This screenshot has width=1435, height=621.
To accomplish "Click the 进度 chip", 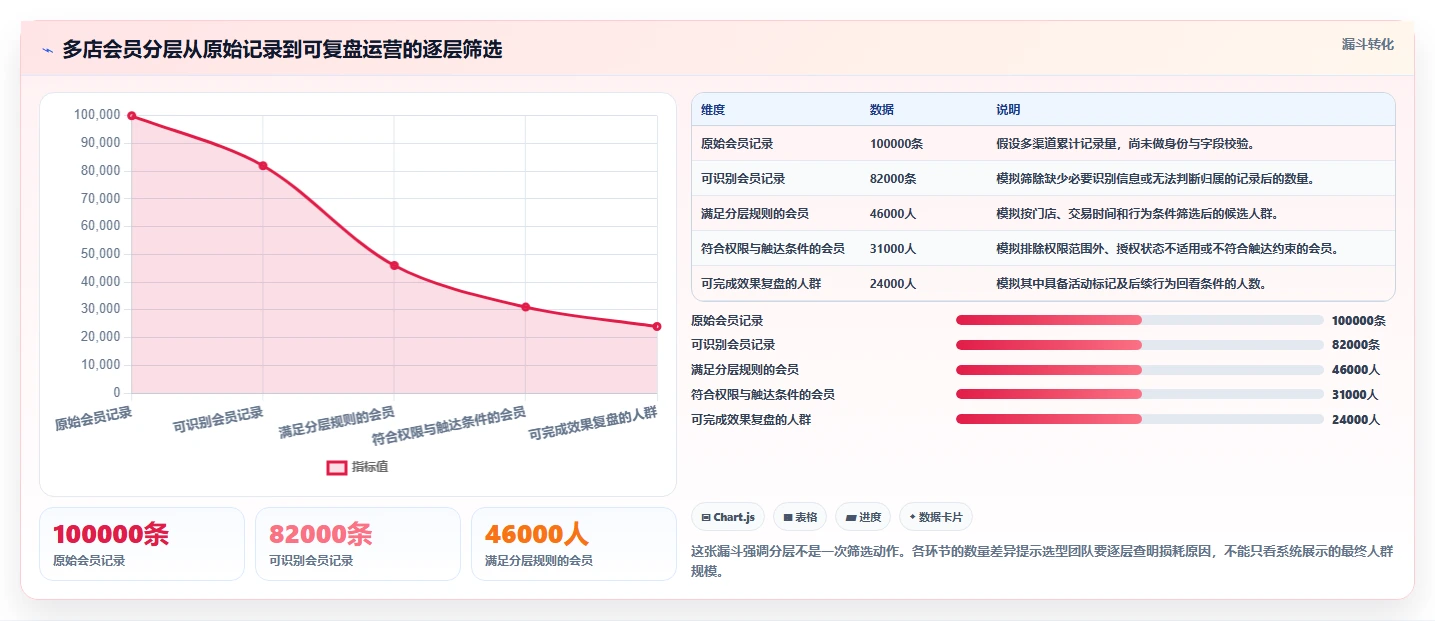I will 863,517.
